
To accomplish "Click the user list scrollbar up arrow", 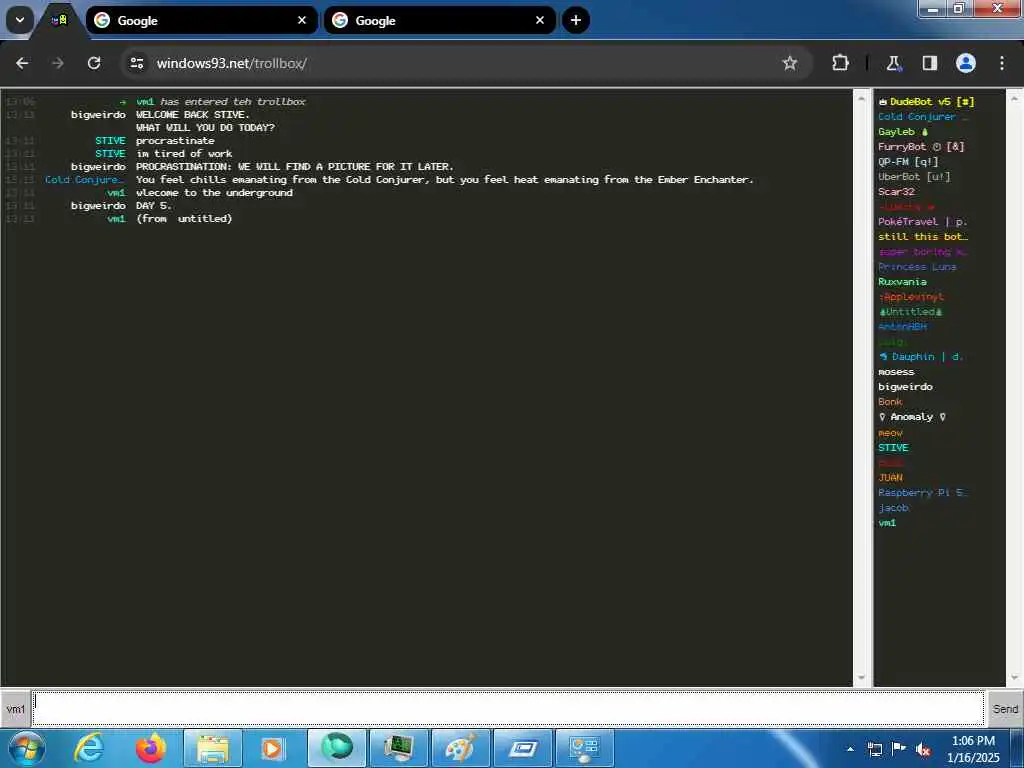I will 1014,99.
